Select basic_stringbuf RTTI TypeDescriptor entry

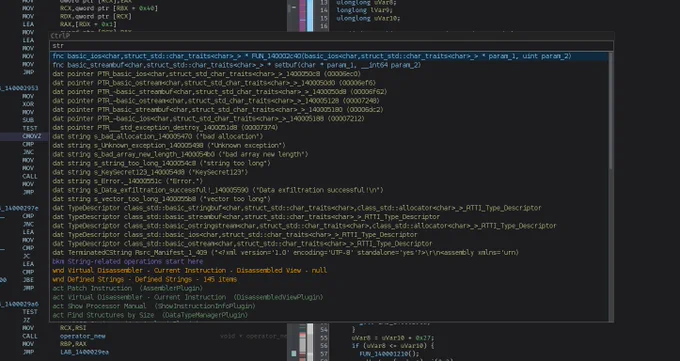[329, 208]
